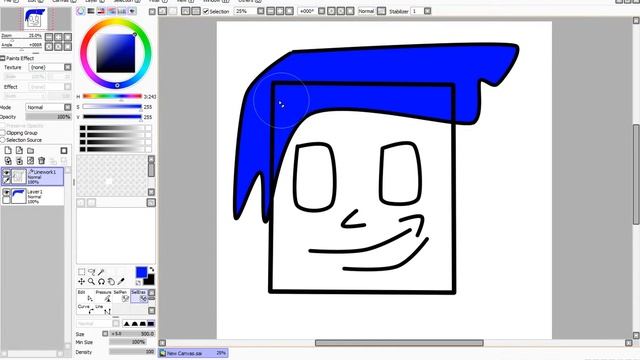Click the navigator canvas thumbnail
This screenshot has width=640, height=360.
(x=35, y=19)
